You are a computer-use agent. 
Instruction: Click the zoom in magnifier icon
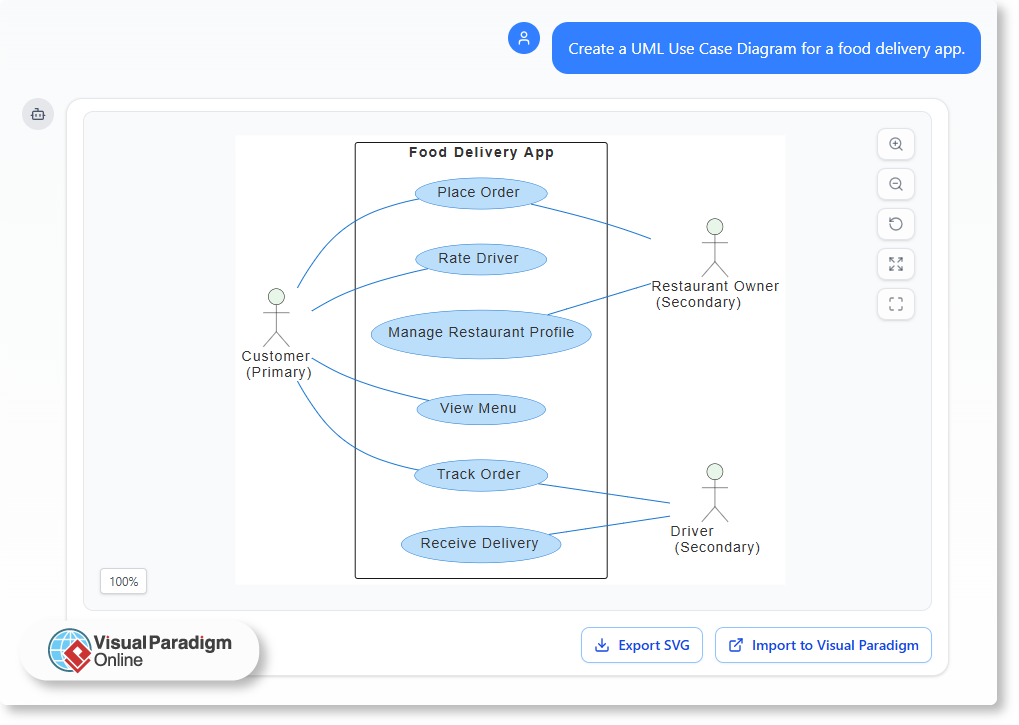click(x=895, y=144)
